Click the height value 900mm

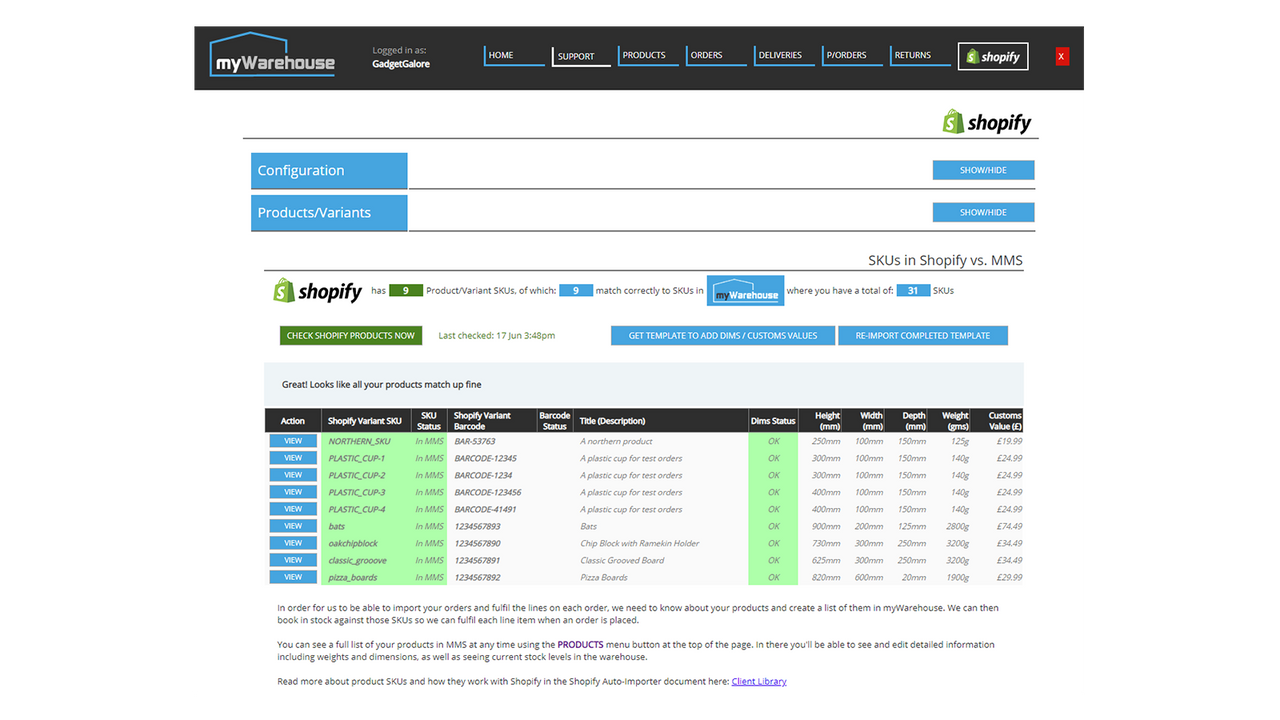click(x=826, y=526)
